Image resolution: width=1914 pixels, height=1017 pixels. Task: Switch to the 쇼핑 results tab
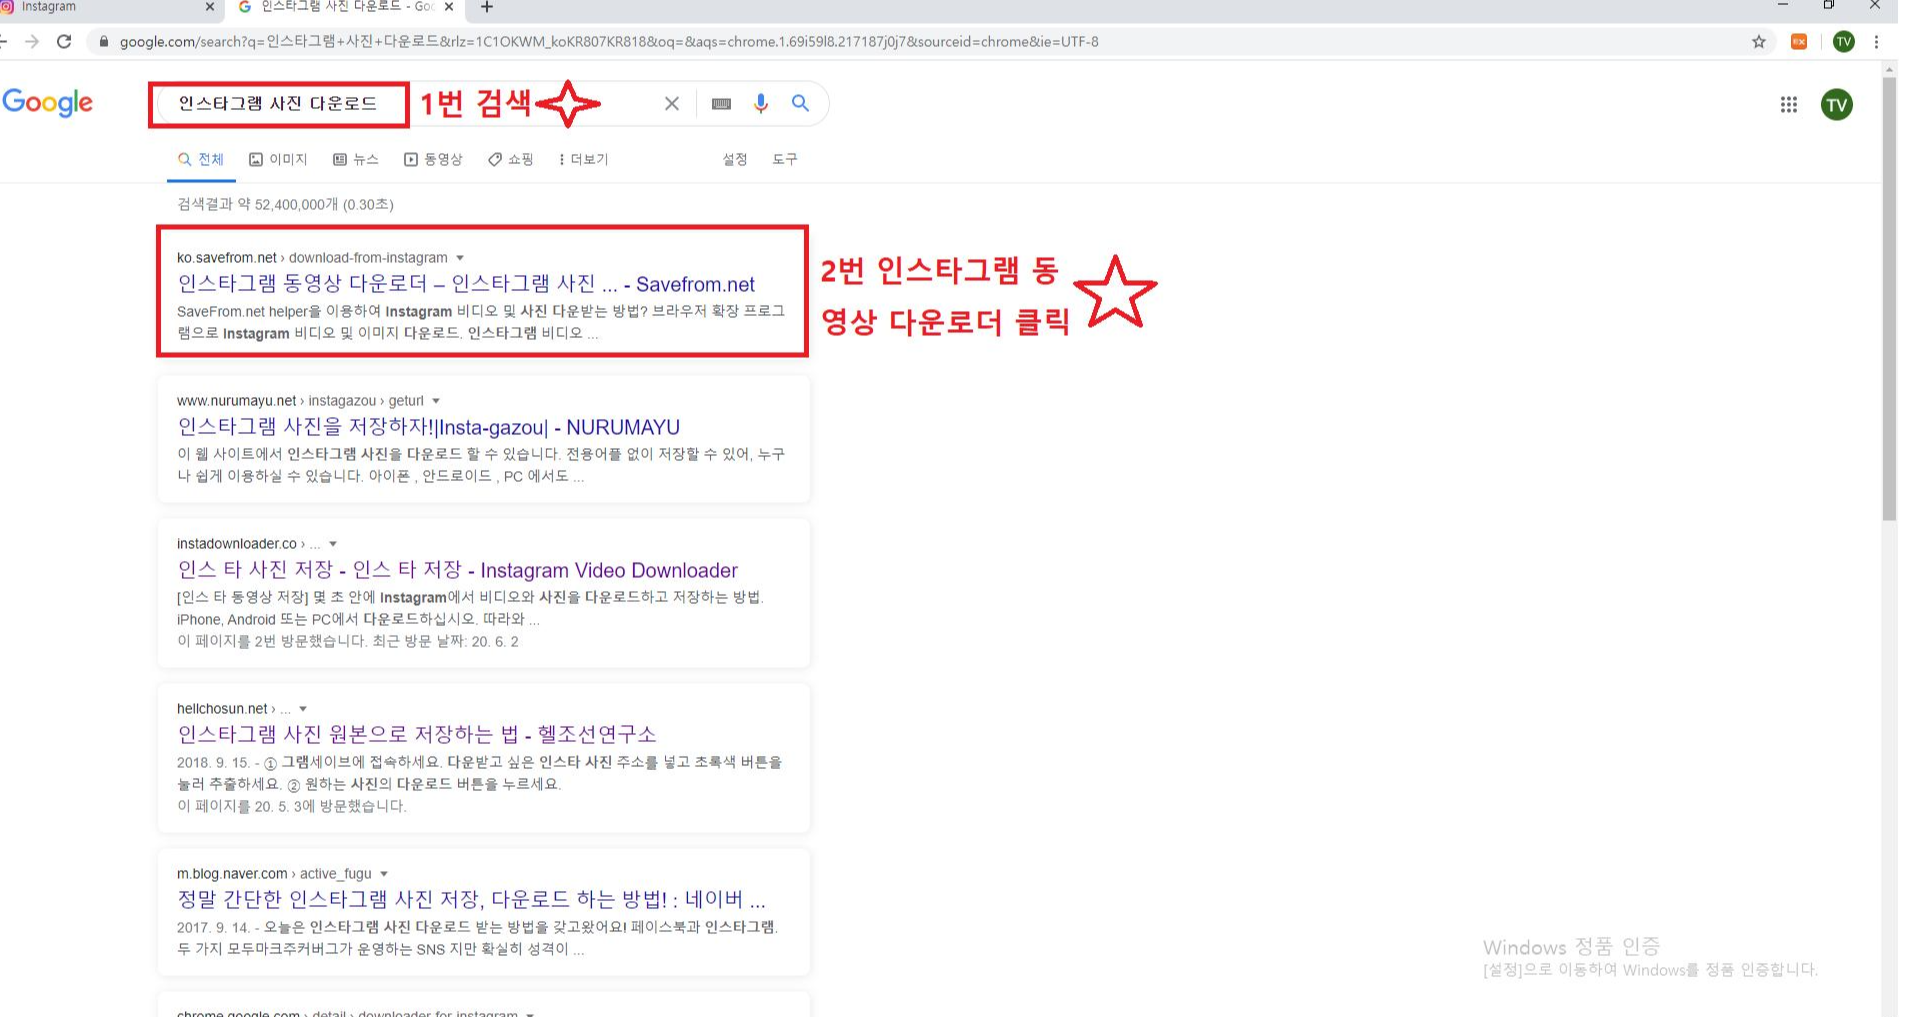tap(511, 160)
